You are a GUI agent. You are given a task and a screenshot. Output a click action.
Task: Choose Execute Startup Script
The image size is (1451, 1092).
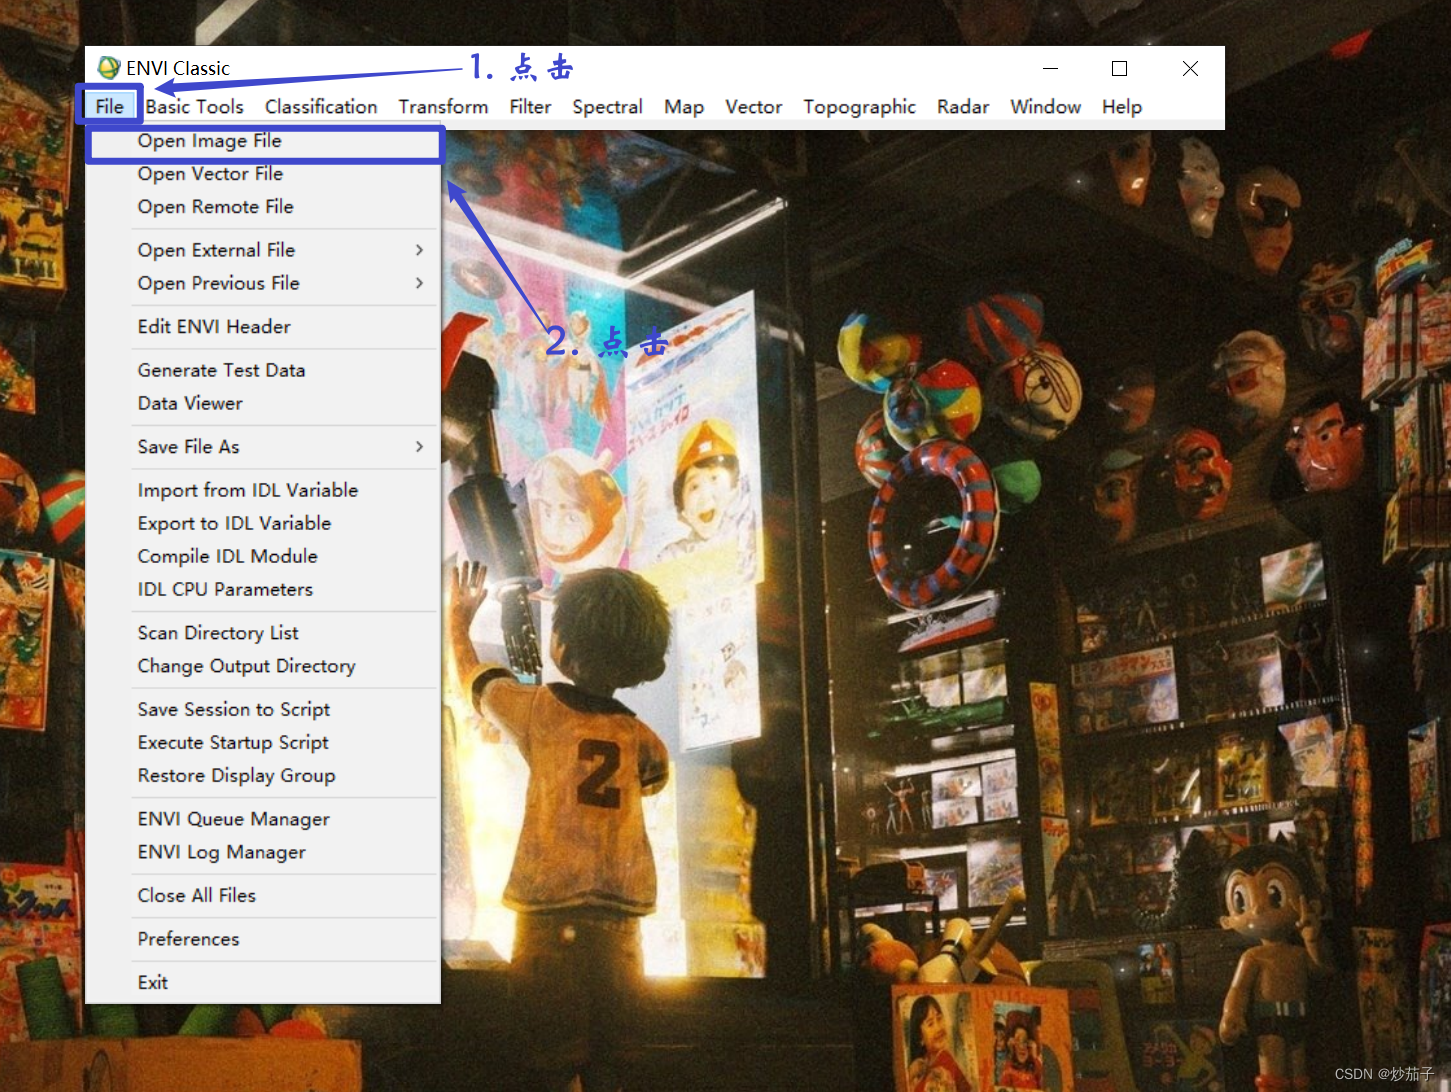click(264, 742)
